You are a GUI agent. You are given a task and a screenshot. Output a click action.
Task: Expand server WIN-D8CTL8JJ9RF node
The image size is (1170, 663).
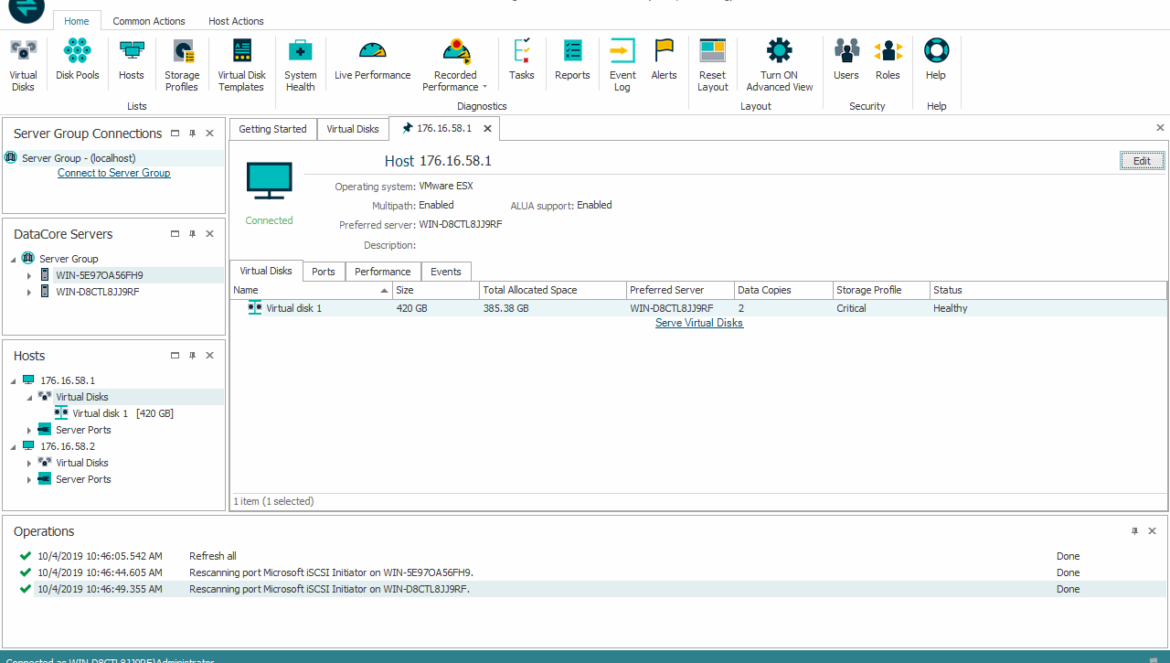pos(29,292)
